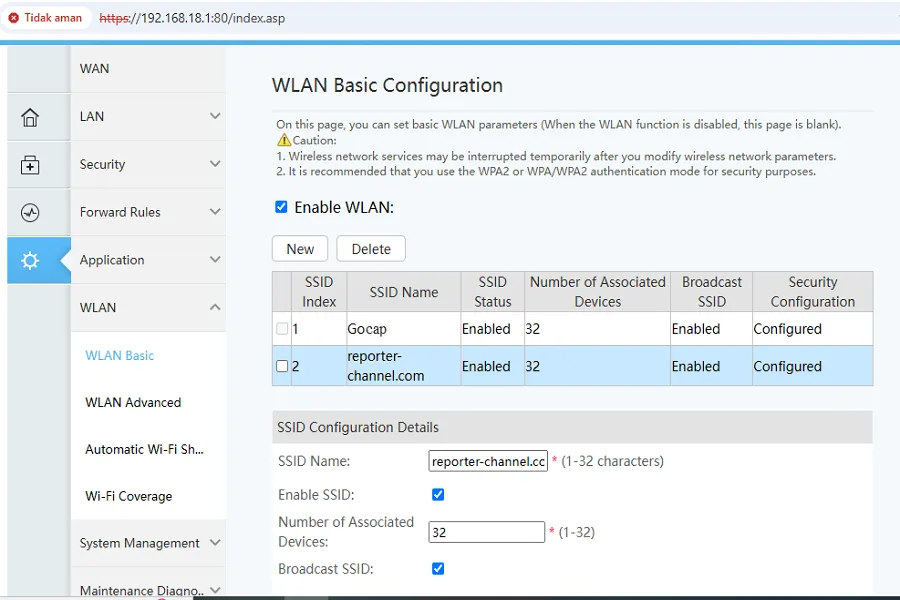900x600 pixels.
Task: Toggle the Enable WLAN checkbox
Action: [x=281, y=207]
